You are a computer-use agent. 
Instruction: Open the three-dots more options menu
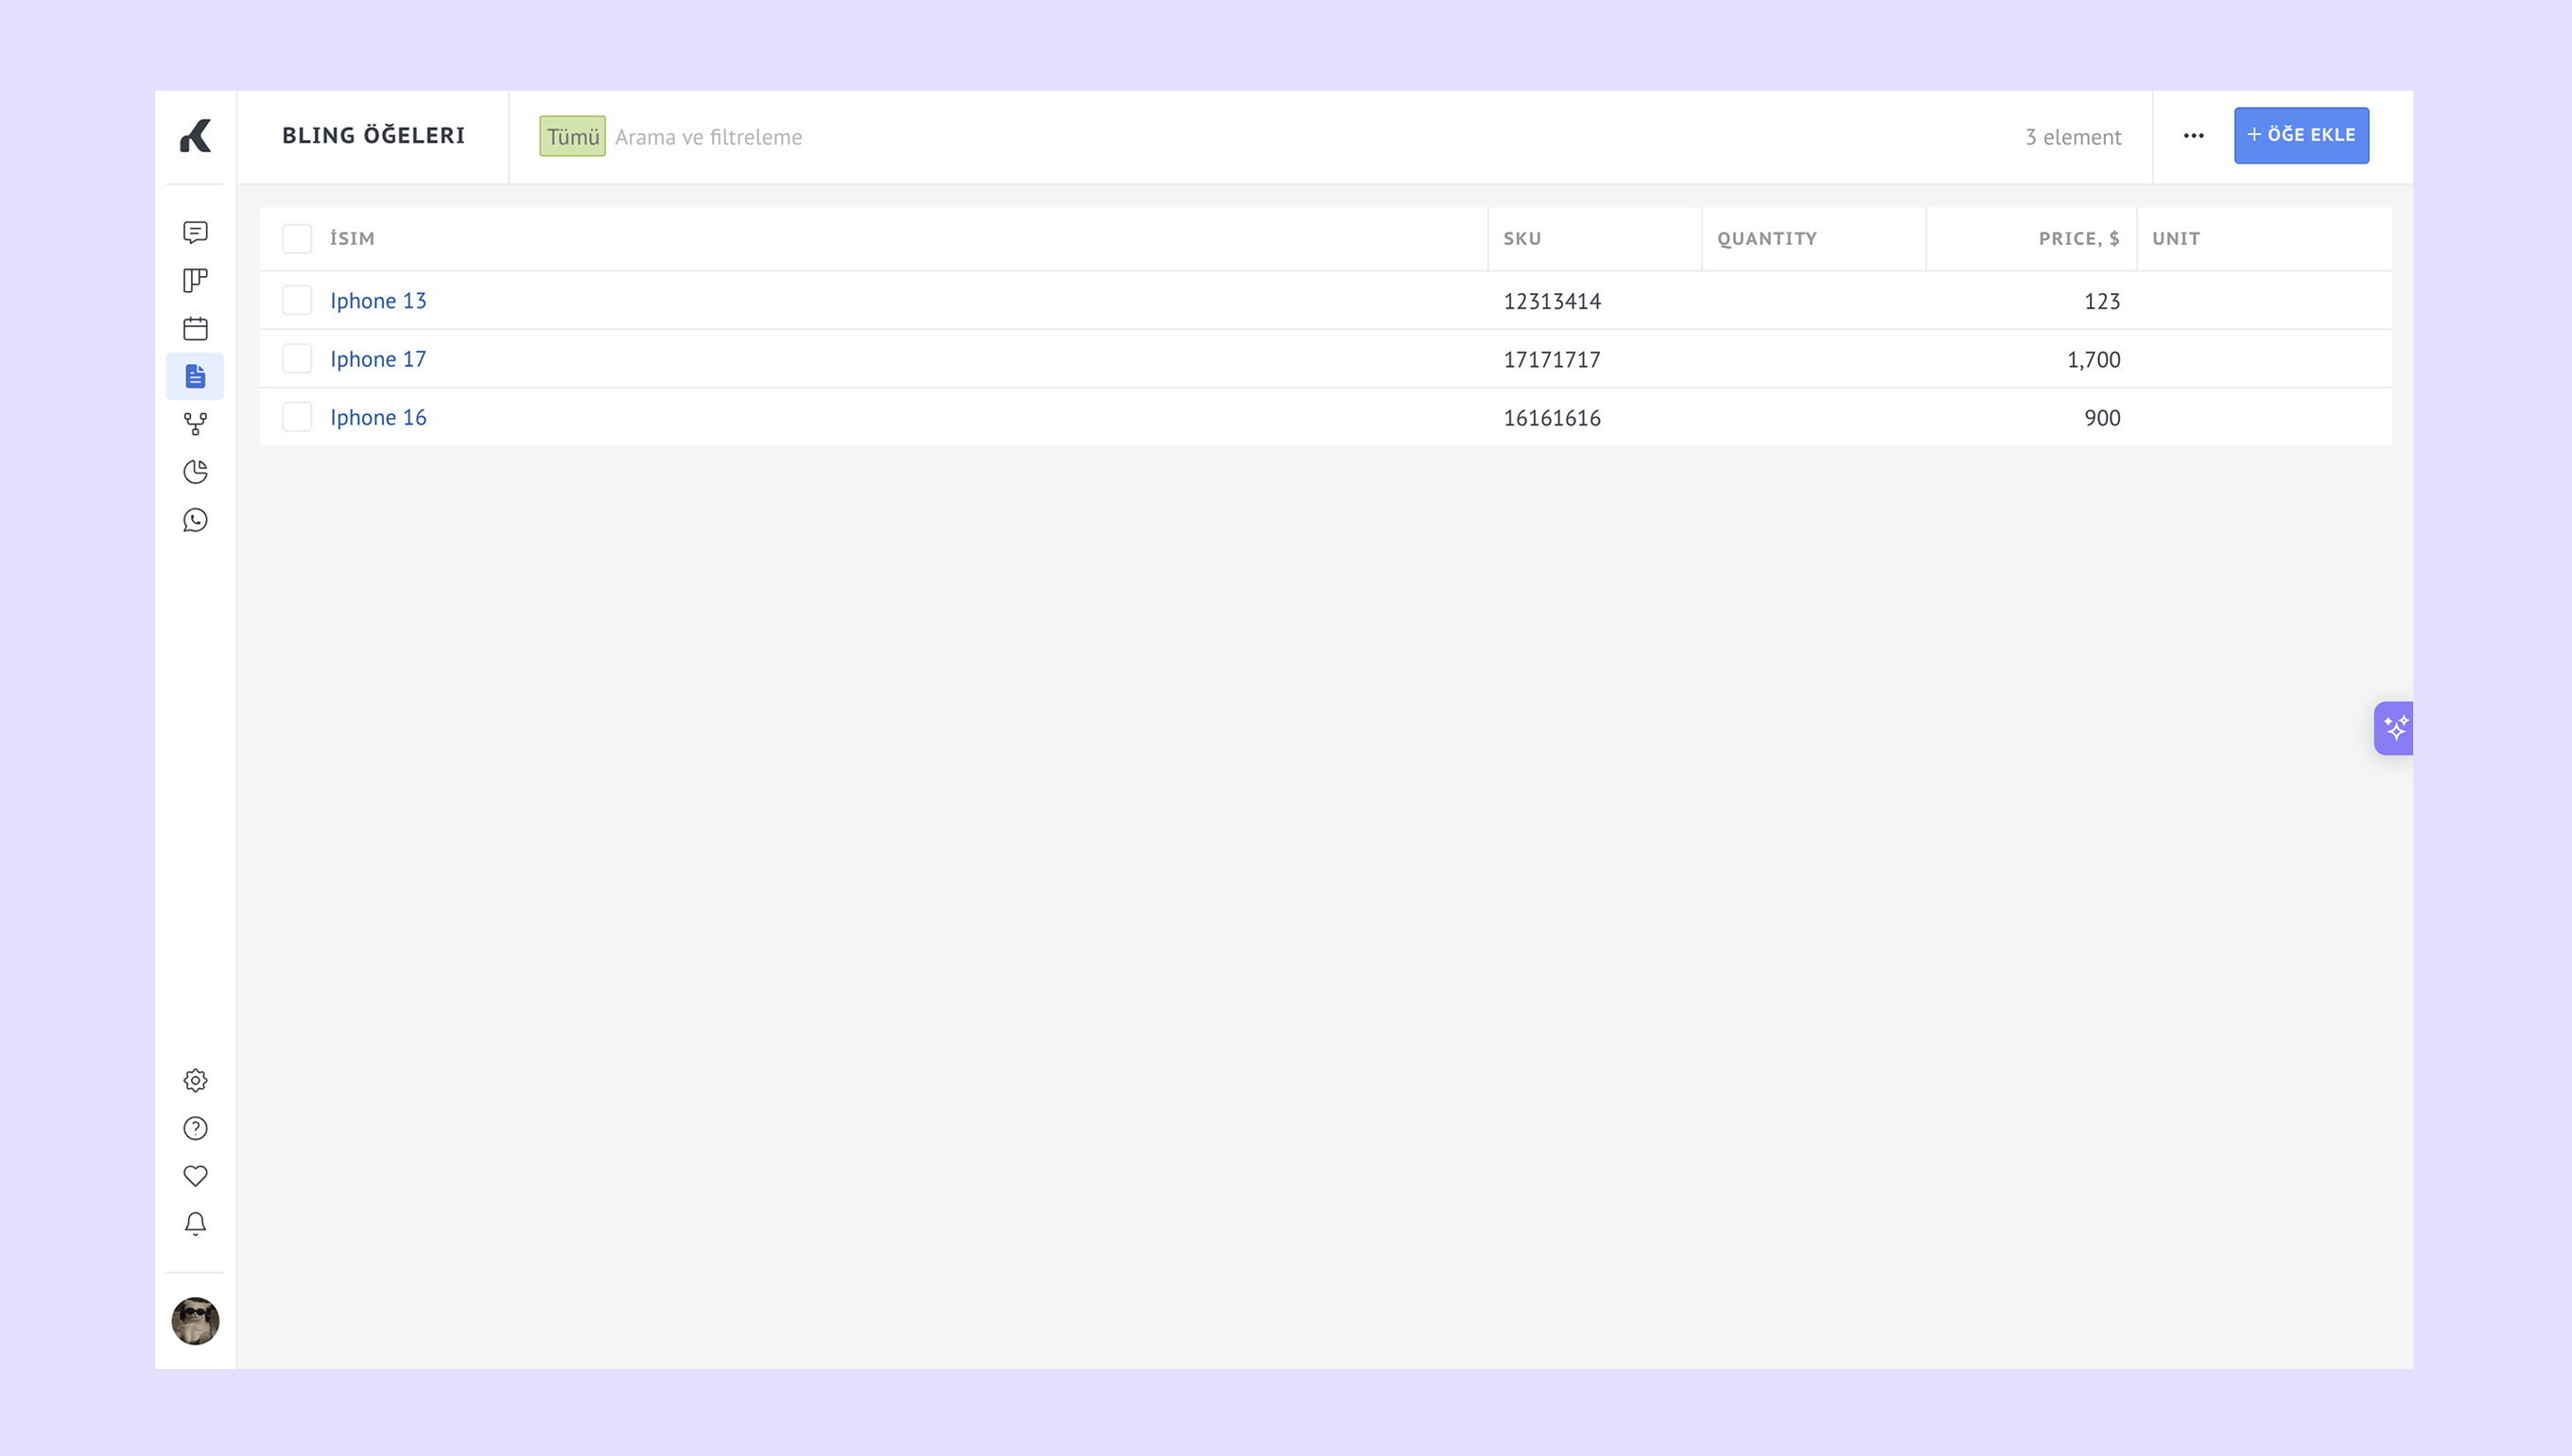[2193, 136]
